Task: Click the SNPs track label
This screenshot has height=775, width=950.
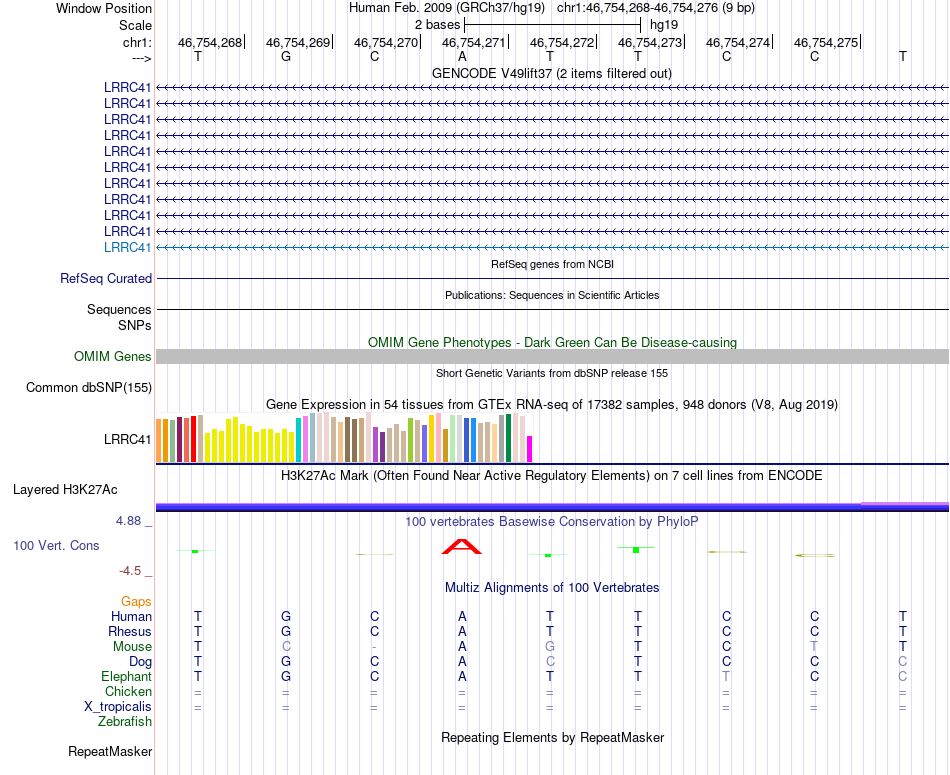Action: (135, 325)
